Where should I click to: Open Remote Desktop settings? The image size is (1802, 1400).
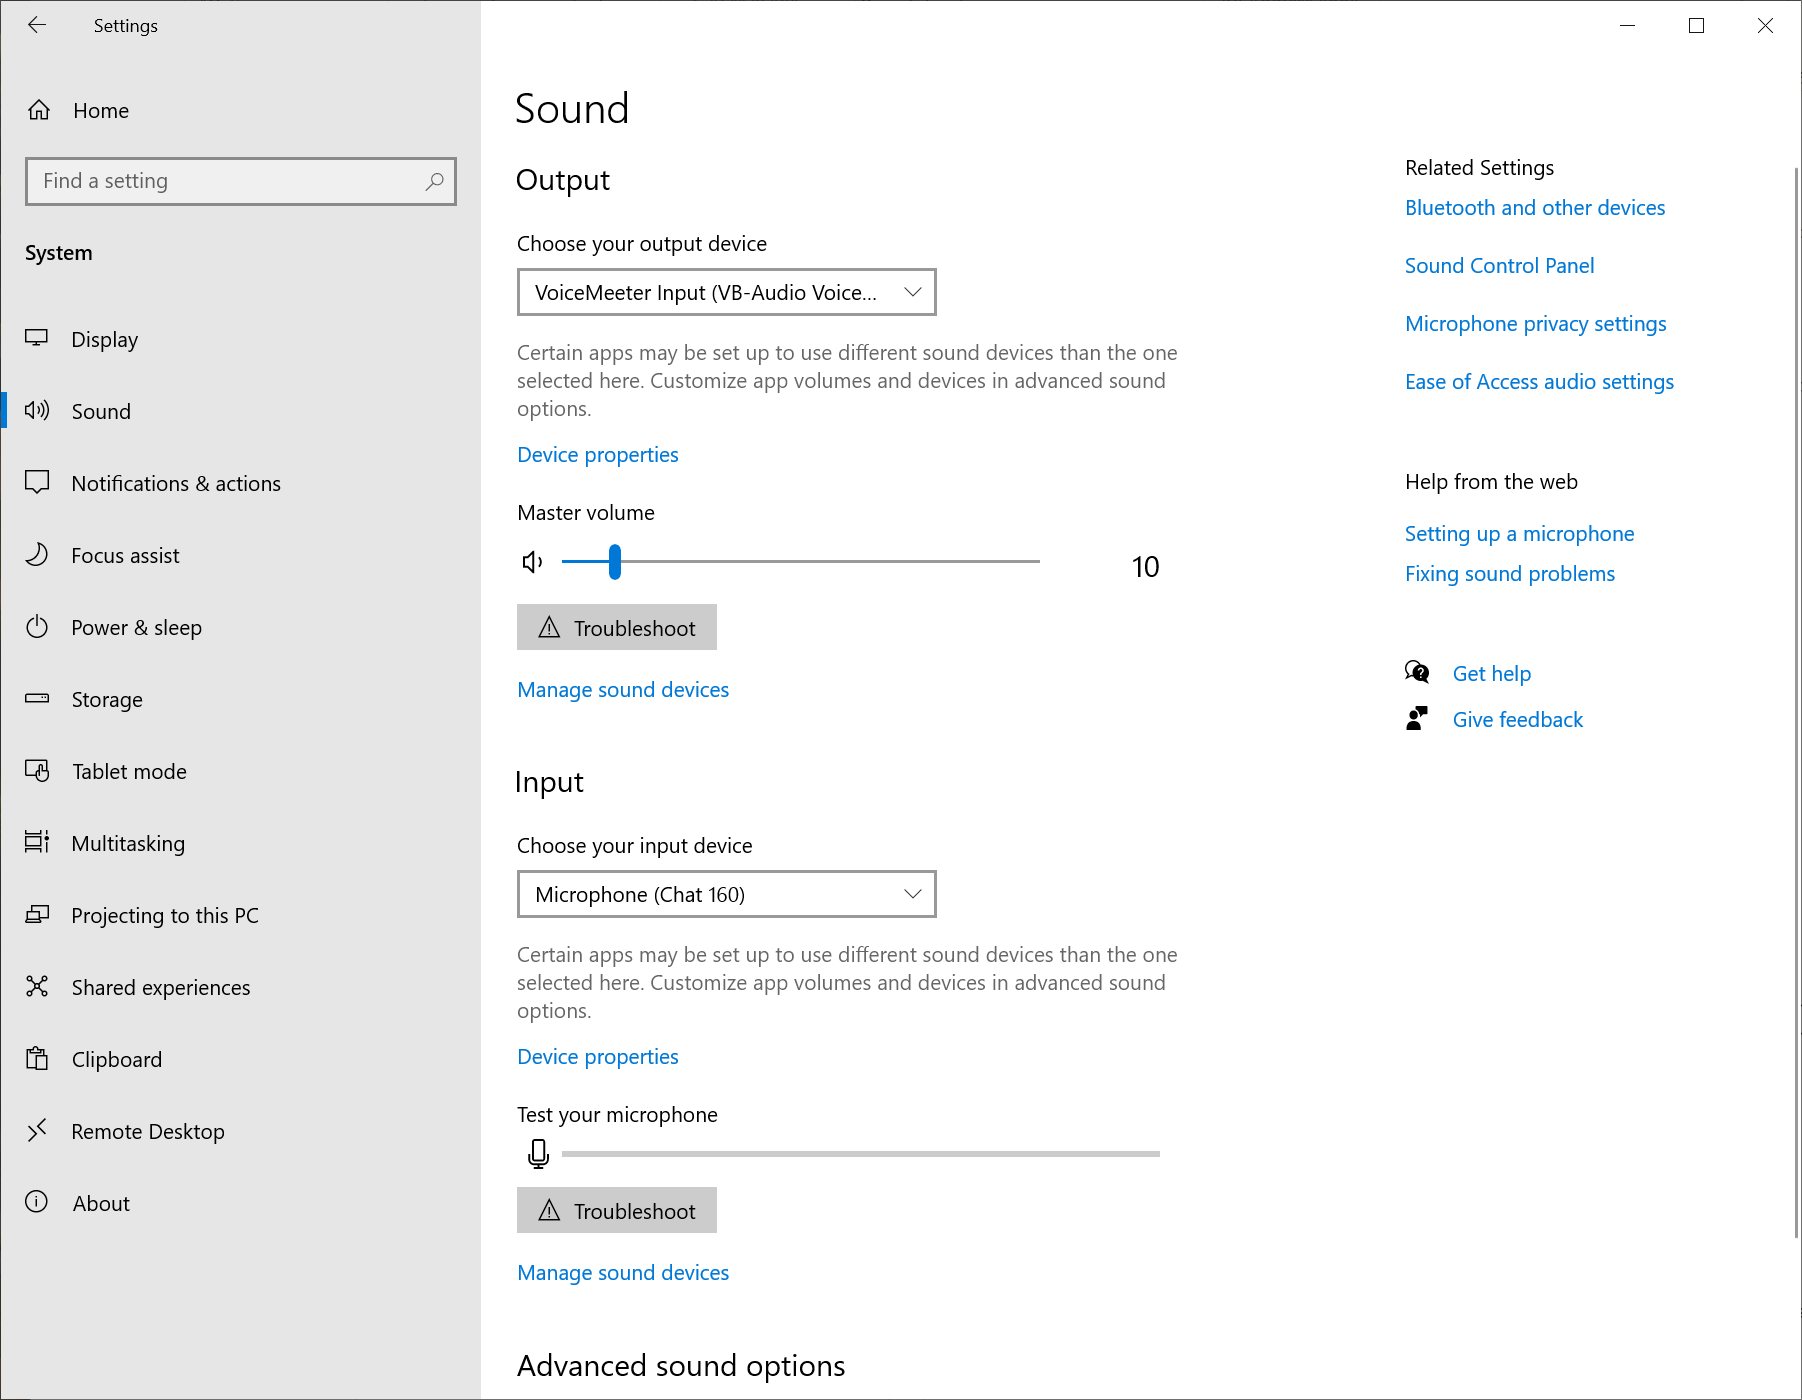pyautogui.click(x=240, y=1131)
